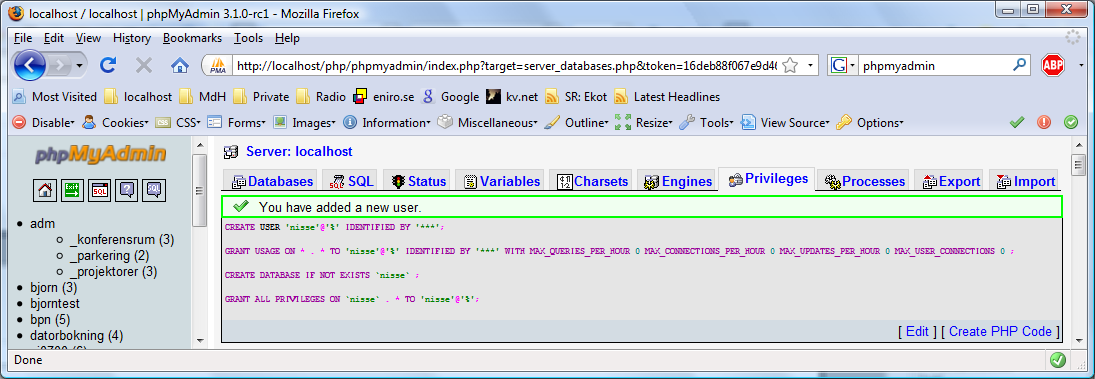Expand the Disable menu in Web Developer toolbar
This screenshot has height=379, width=1095.
43,122
